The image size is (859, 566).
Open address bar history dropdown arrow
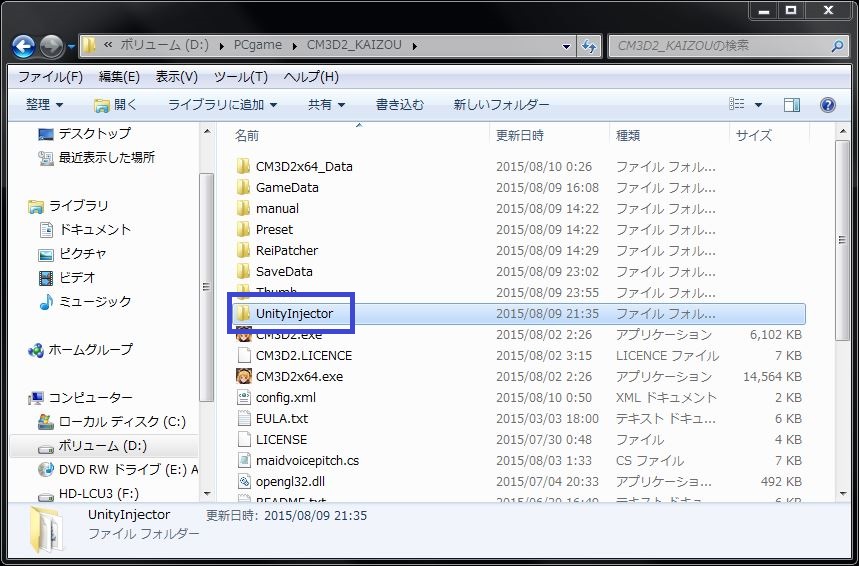[566, 47]
